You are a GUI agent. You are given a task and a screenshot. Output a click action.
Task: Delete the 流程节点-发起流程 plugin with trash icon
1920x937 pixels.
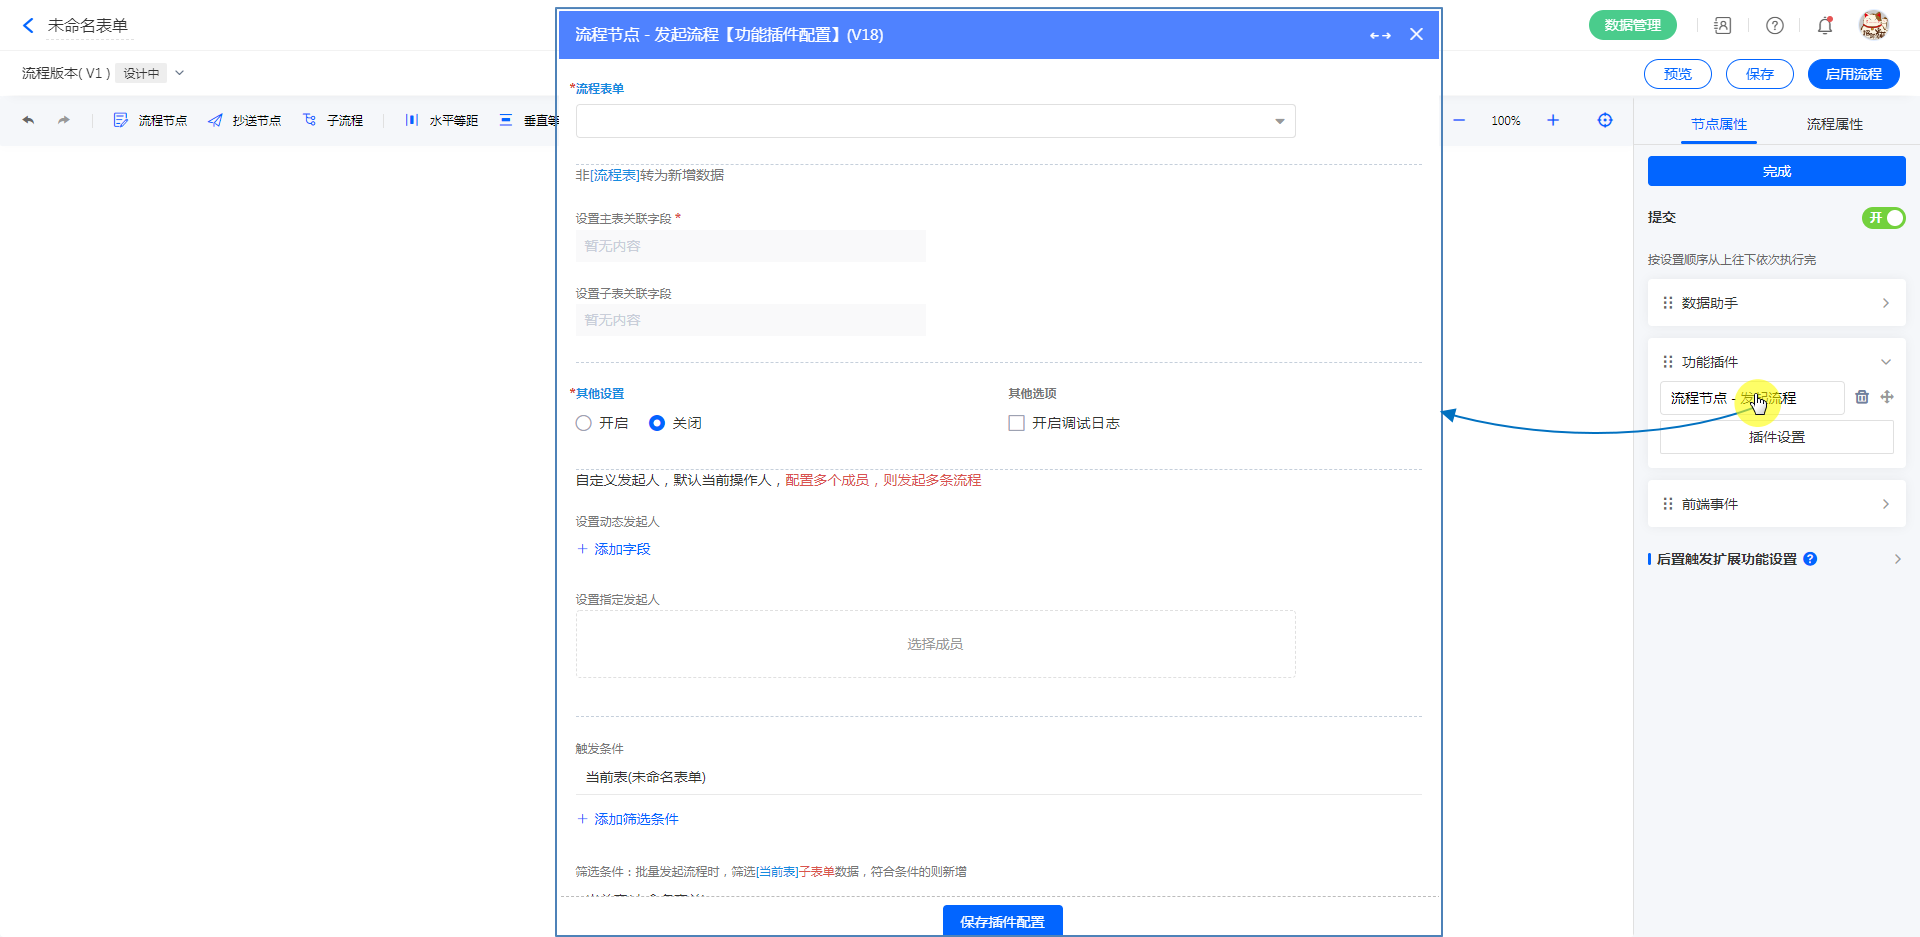[x=1861, y=397]
